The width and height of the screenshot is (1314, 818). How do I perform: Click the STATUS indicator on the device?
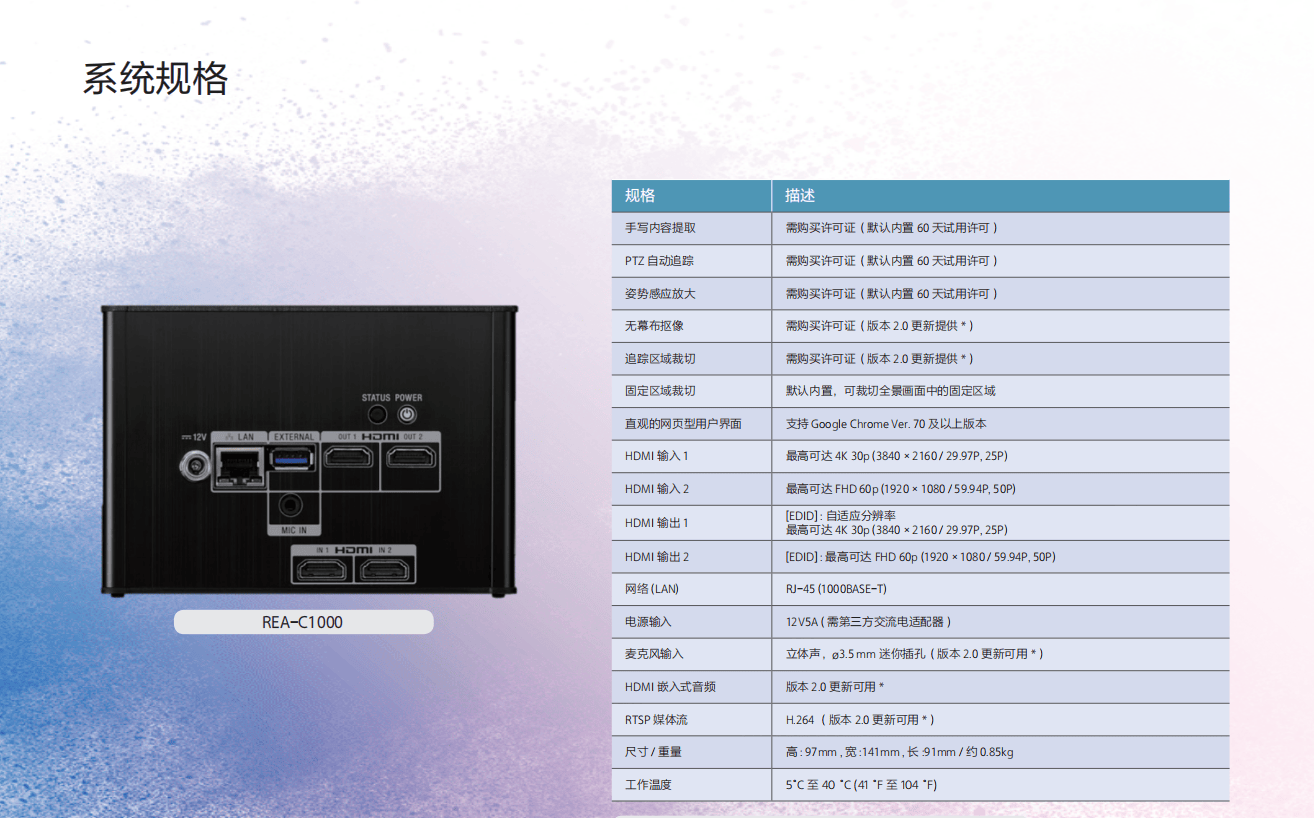(x=377, y=416)
